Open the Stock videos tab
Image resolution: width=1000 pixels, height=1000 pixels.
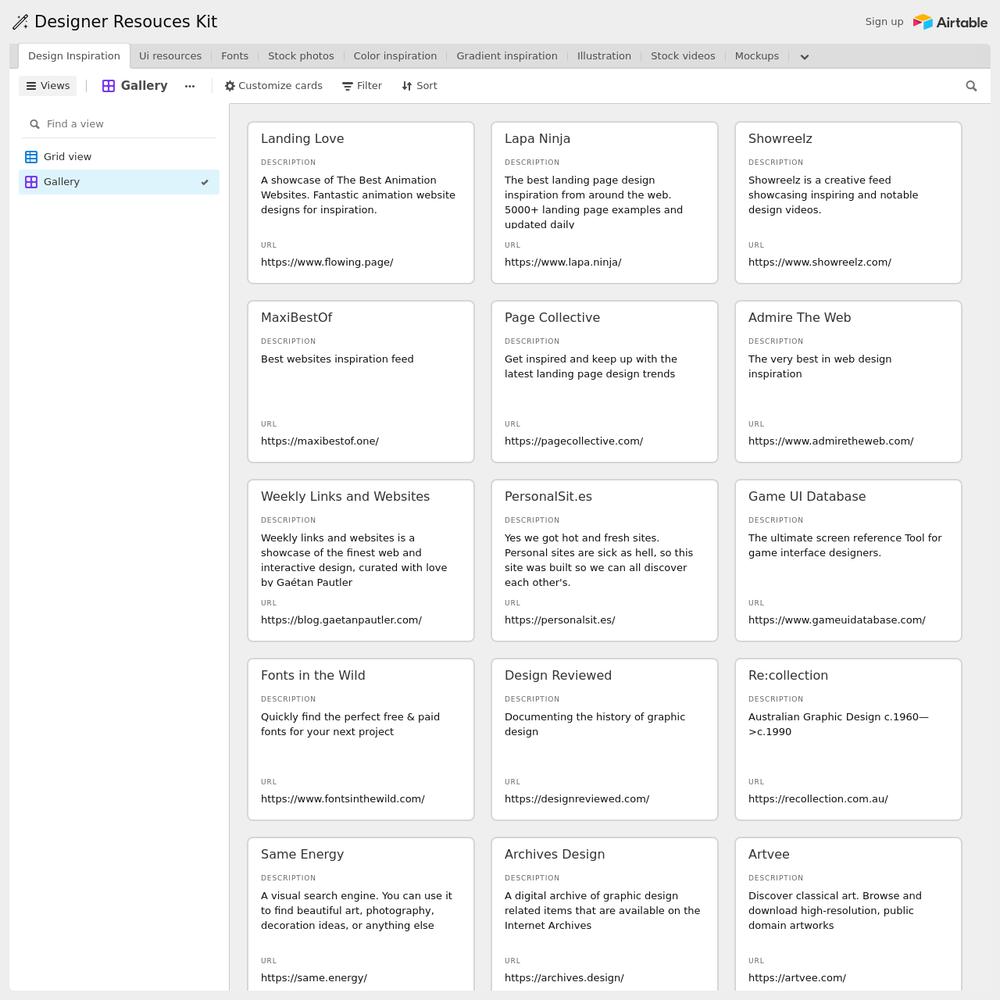pyautogui.click(x=683, y=56)
